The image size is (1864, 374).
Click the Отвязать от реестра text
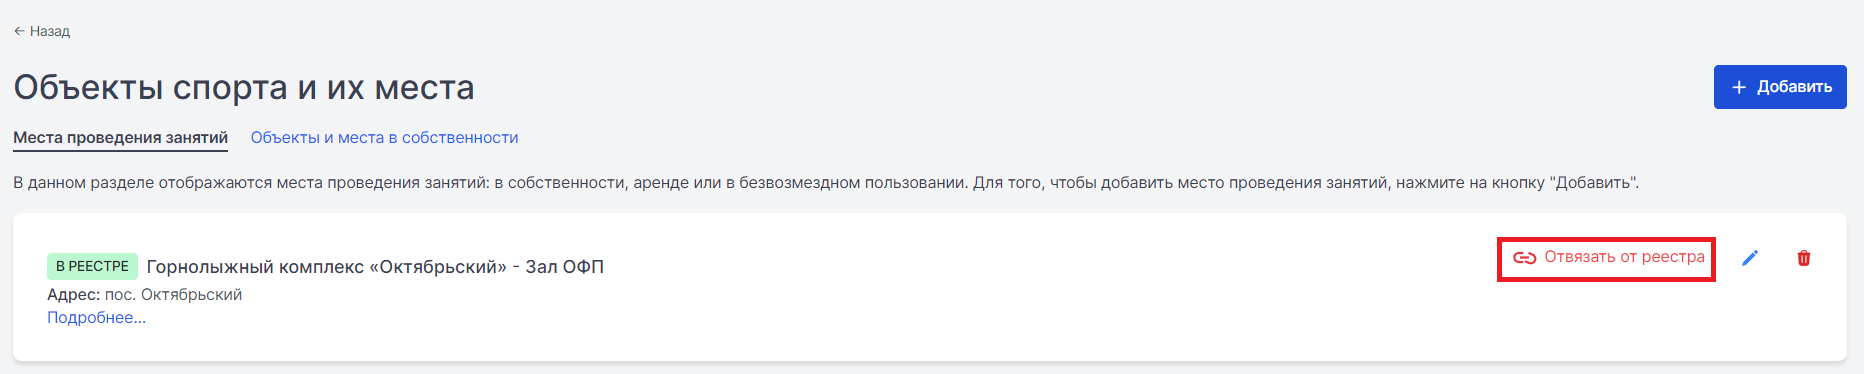(1624, 257)
